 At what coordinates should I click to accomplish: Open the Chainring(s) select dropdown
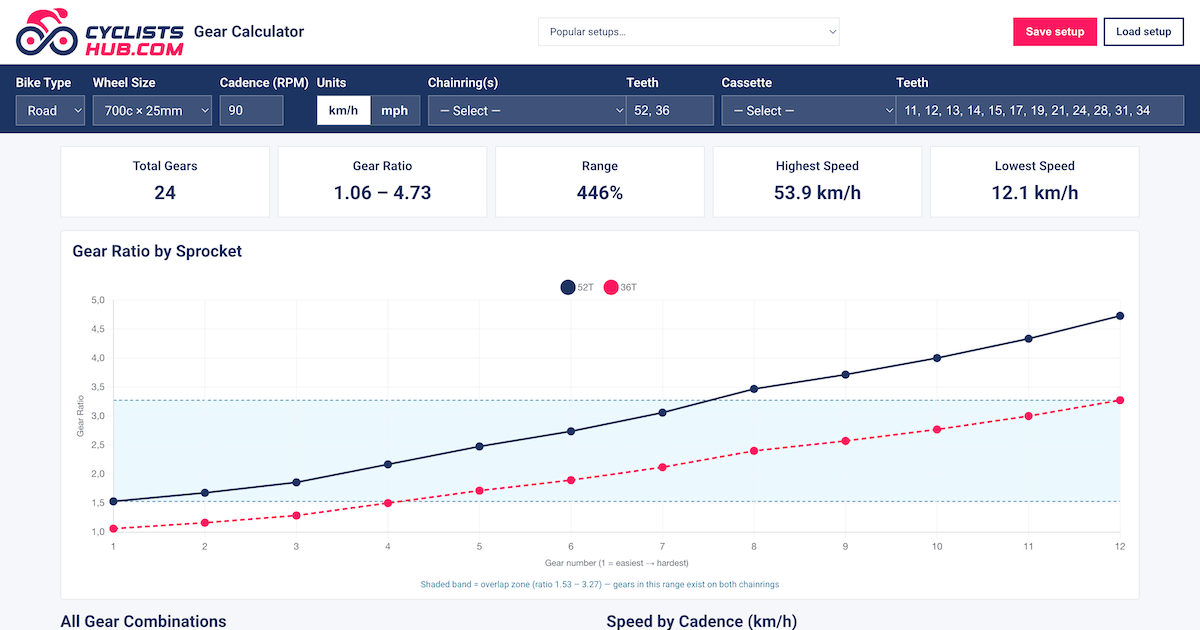[527, 111]
